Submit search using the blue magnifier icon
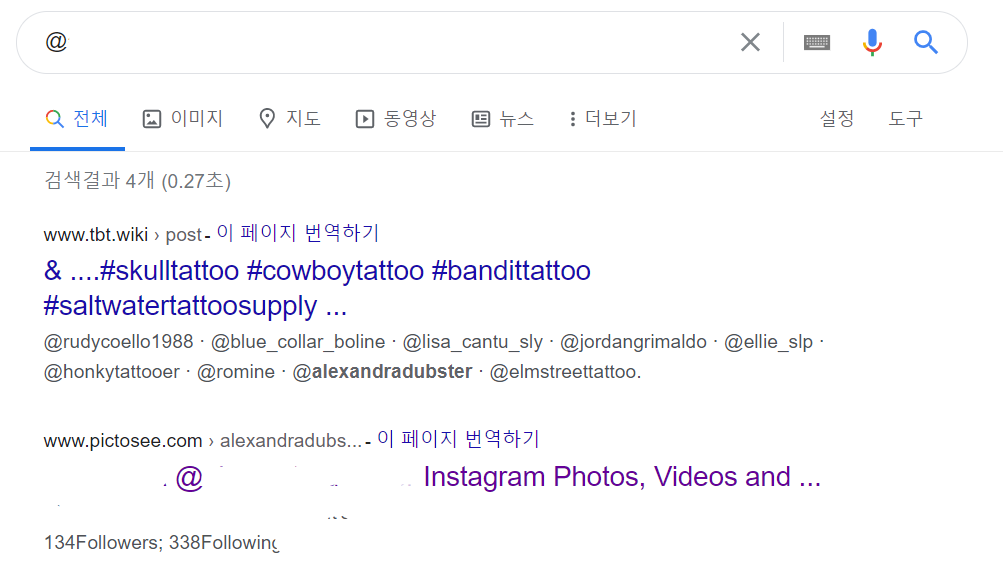This screenshot has width=1003, height=585. [x=926, y=42]
